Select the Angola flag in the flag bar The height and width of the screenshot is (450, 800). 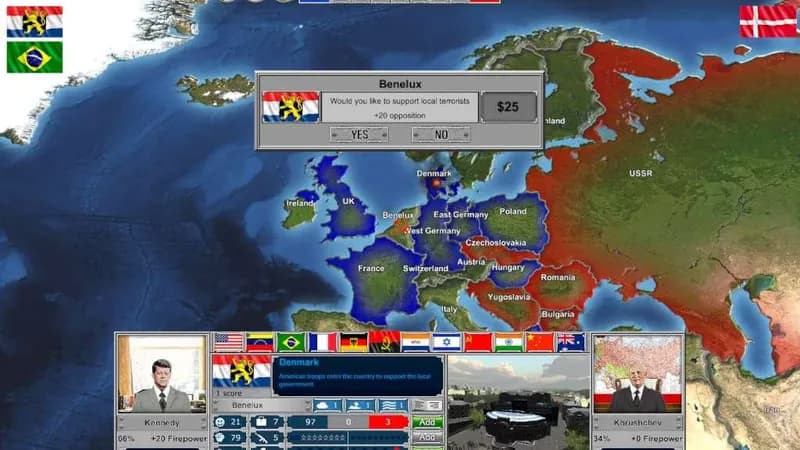tap(385, 342)
